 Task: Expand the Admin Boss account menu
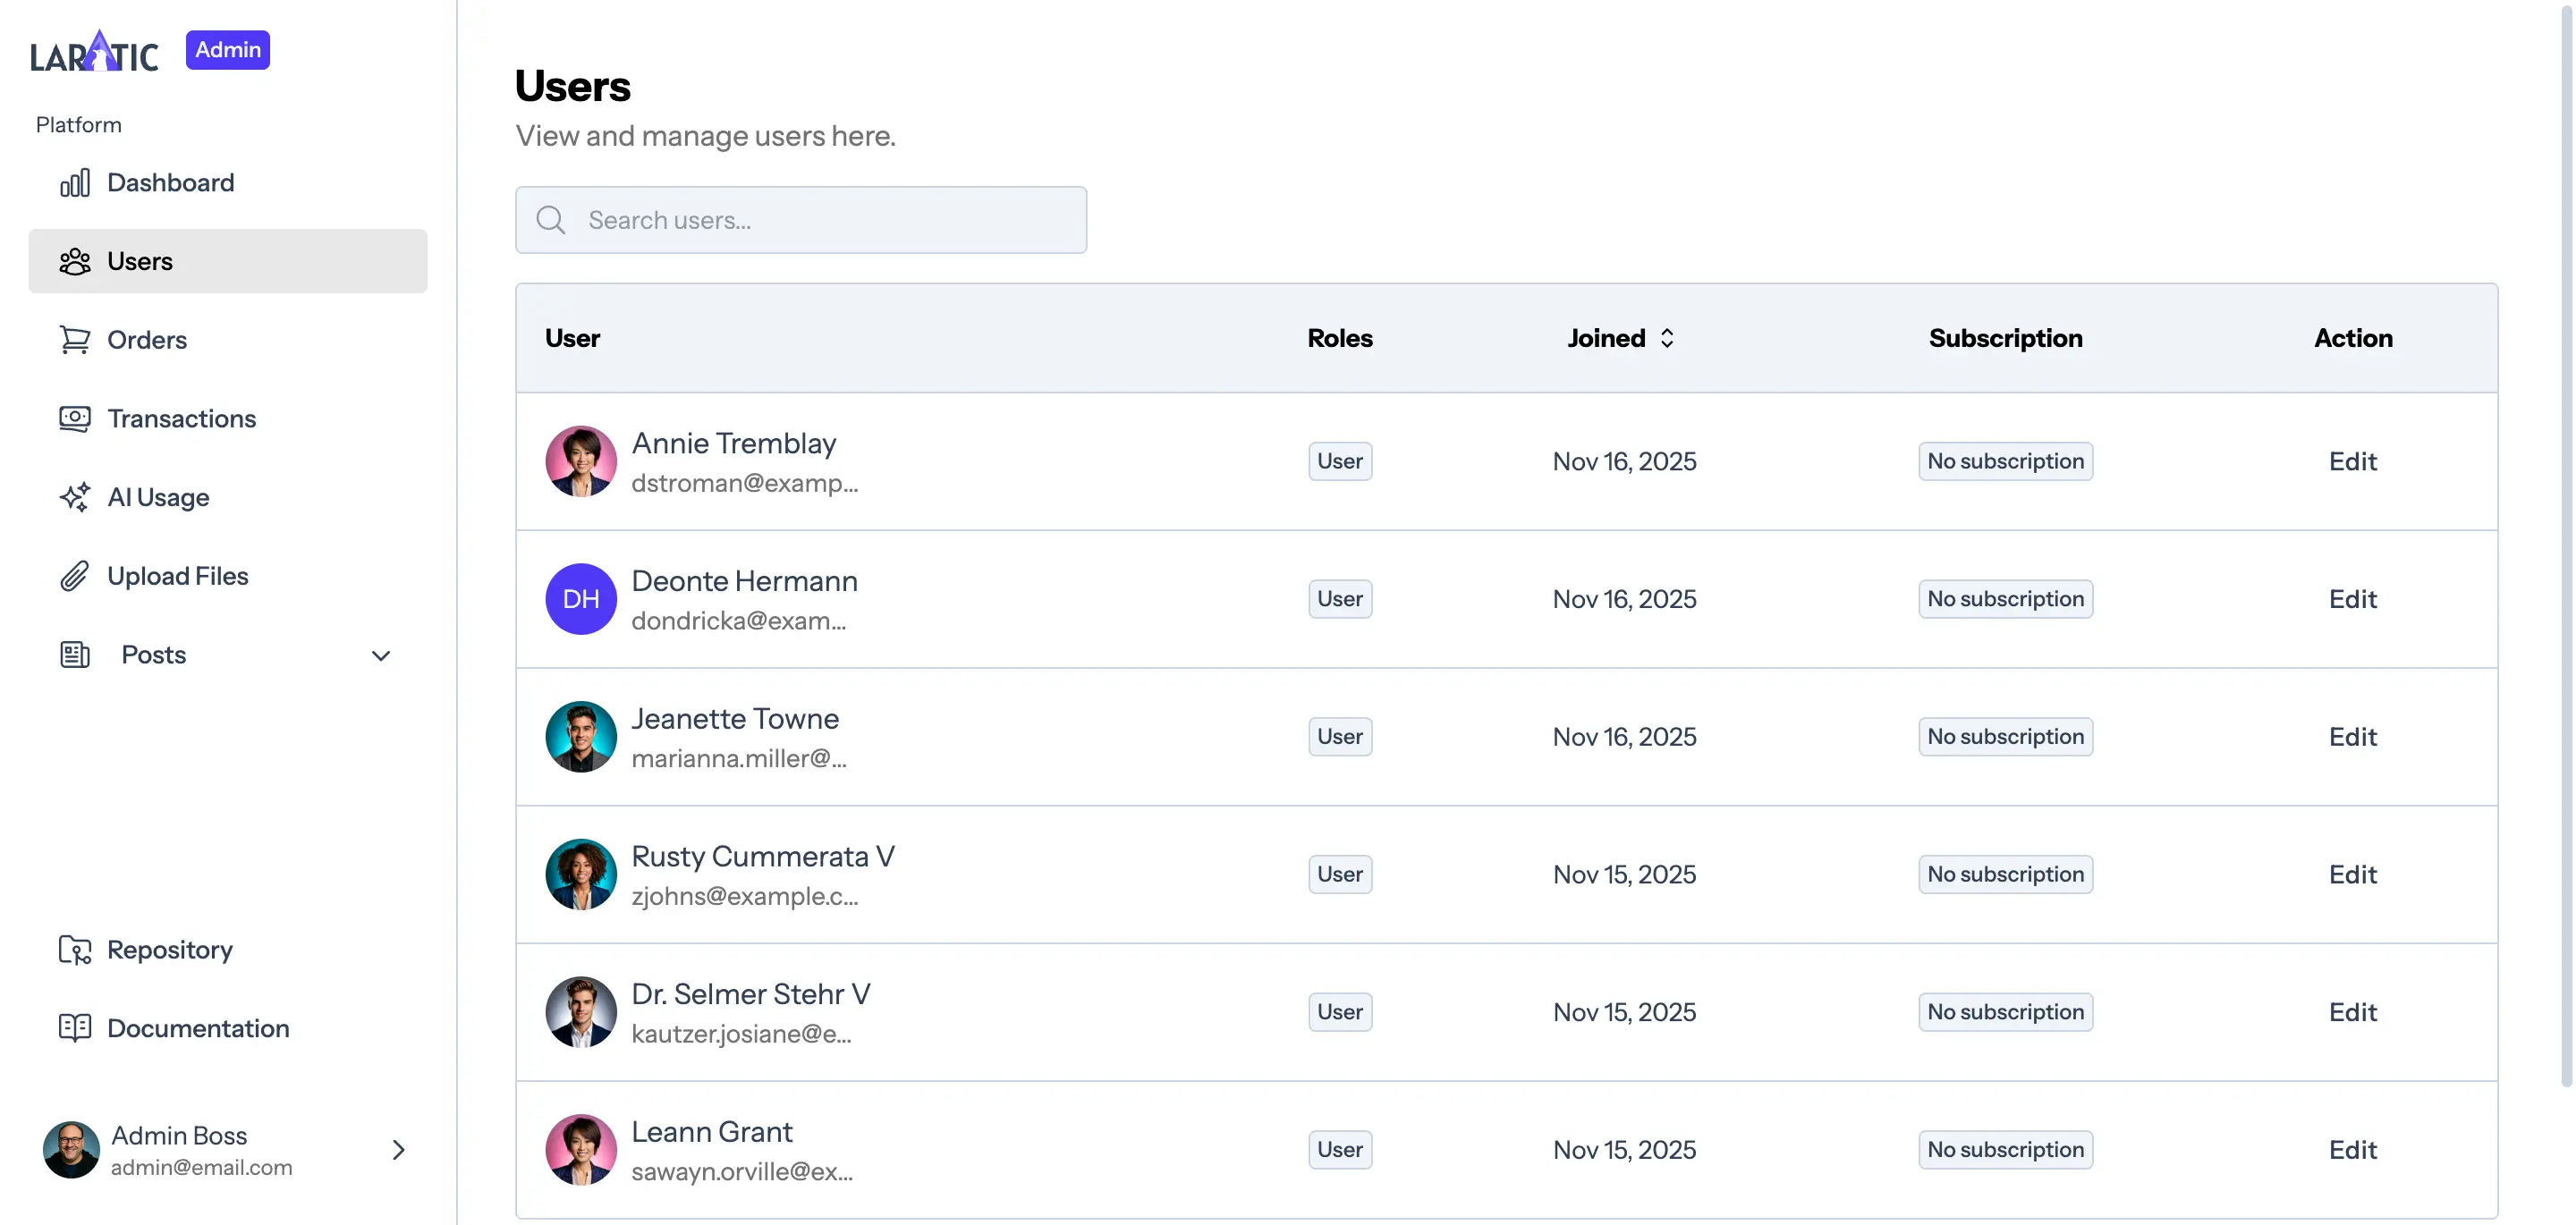pos(398,1150)
